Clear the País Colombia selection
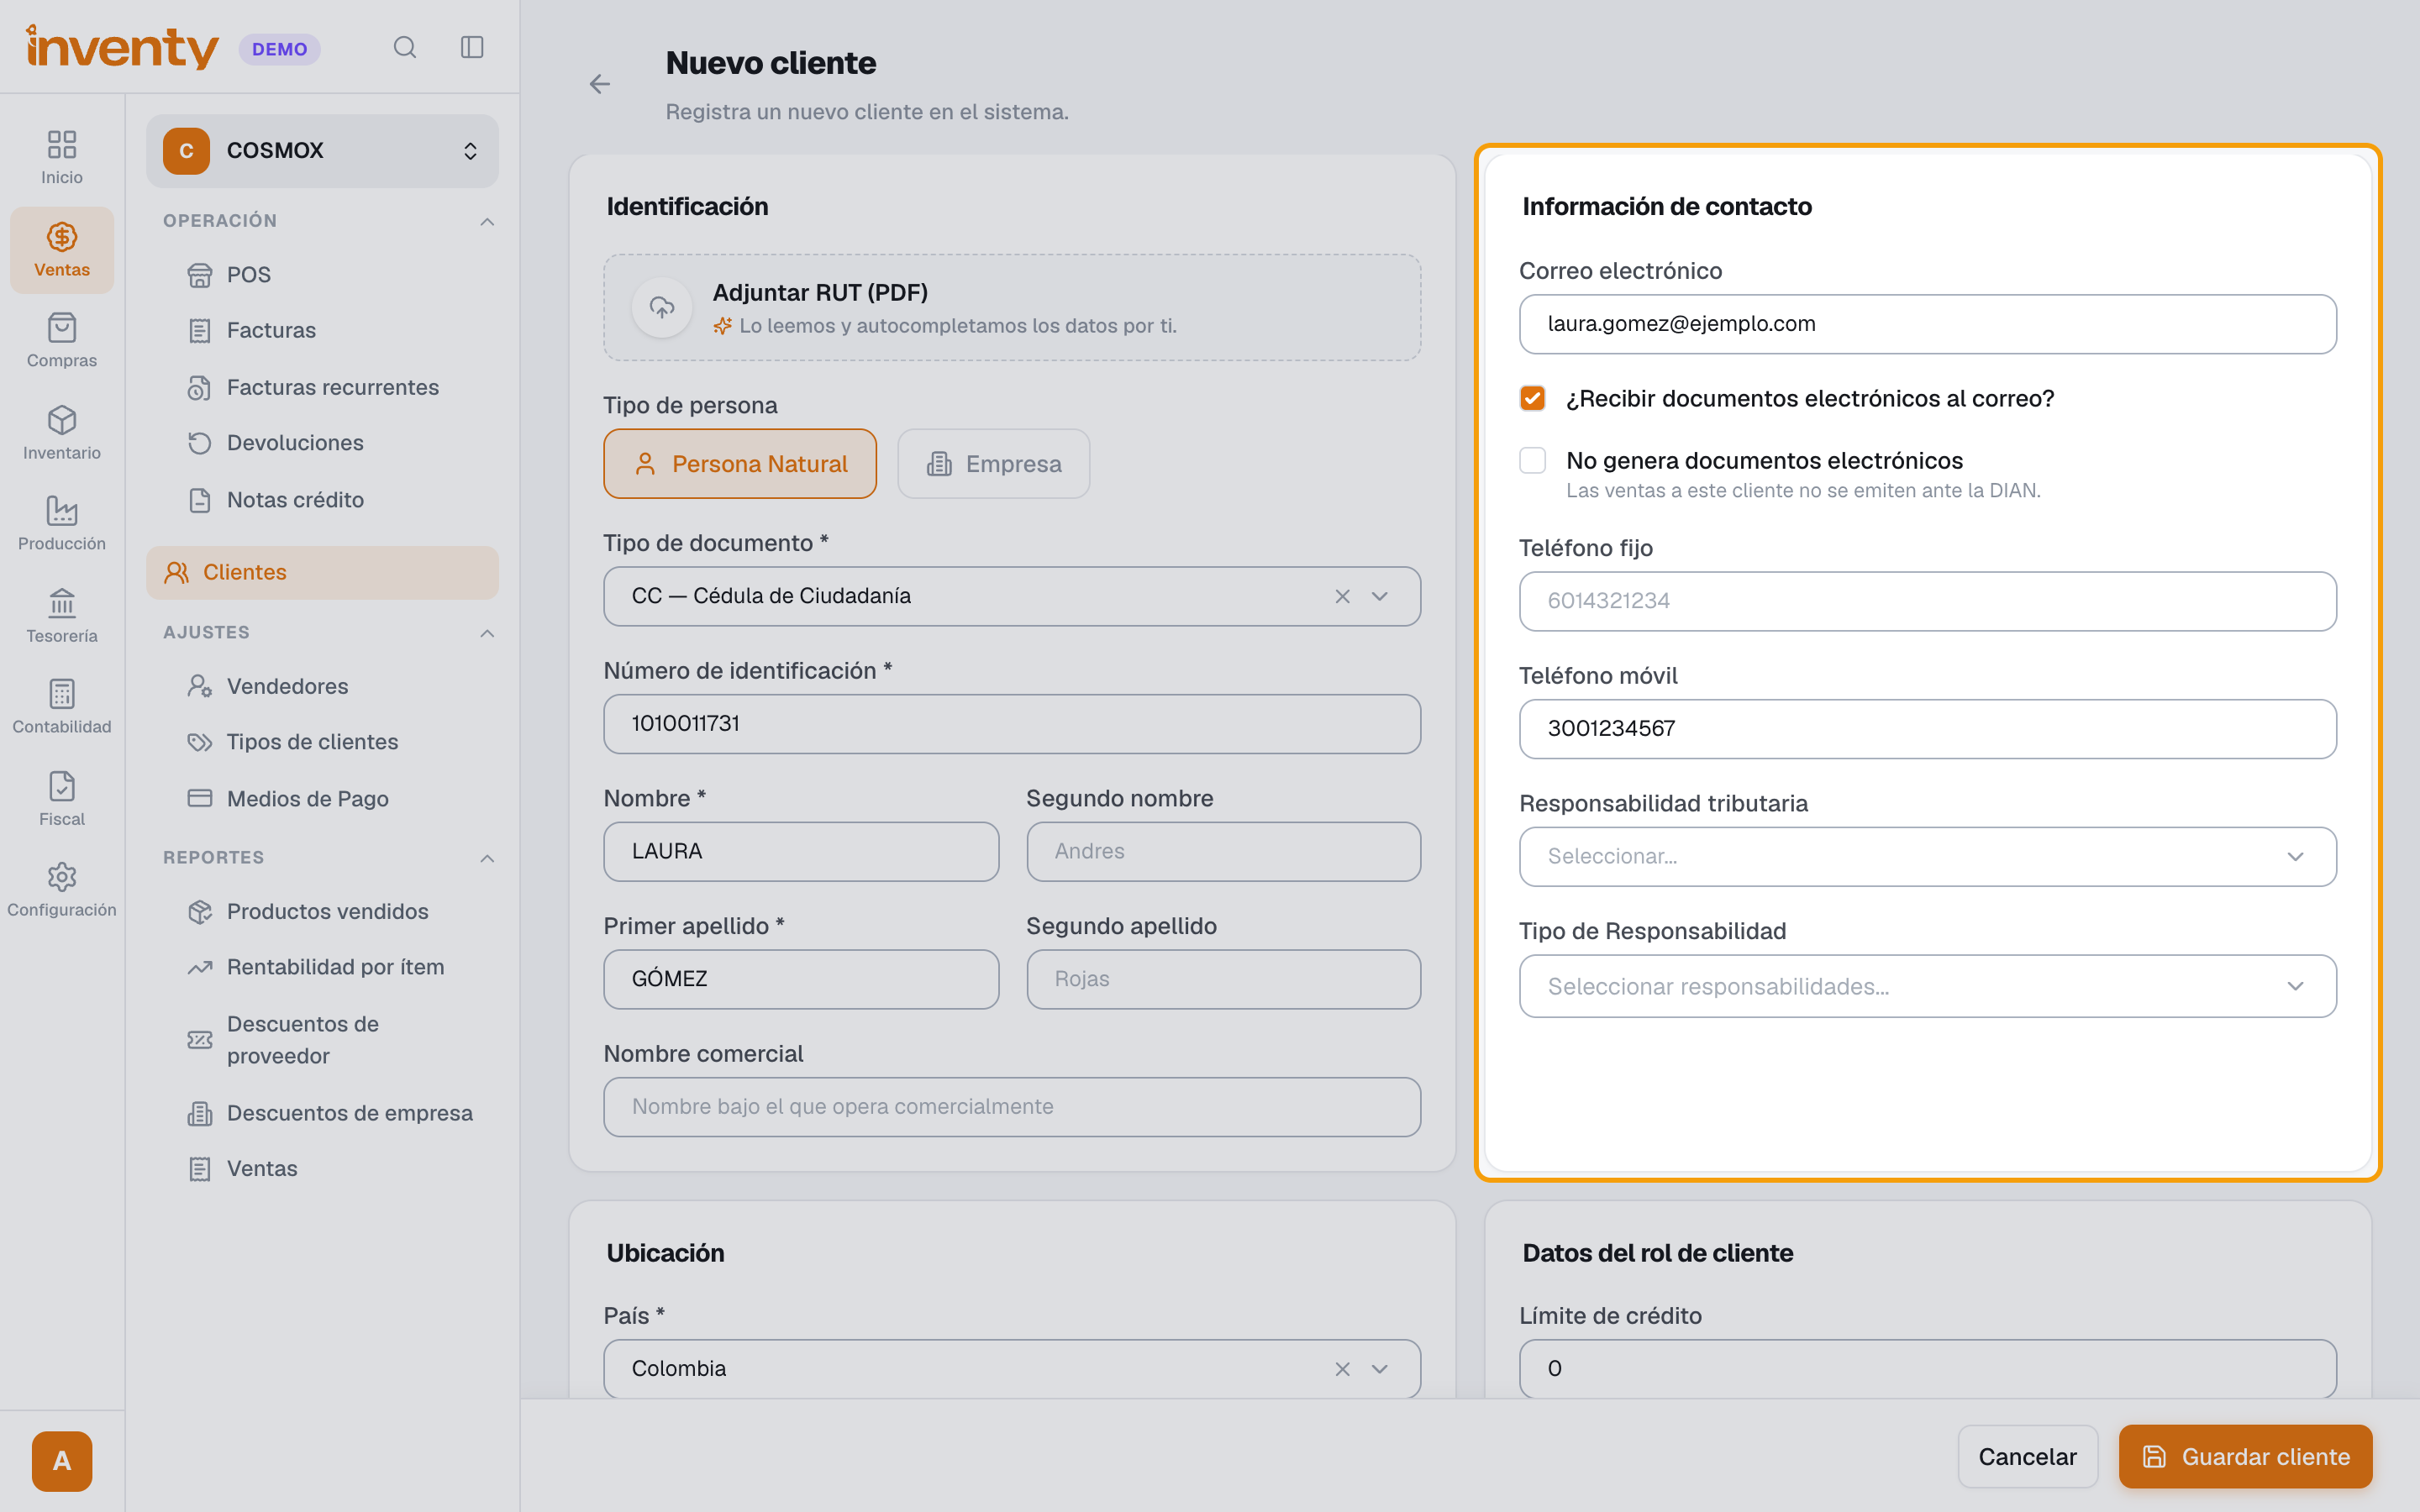2420x1512 pixels. pyautogui.click(x=1342, y=1369)
